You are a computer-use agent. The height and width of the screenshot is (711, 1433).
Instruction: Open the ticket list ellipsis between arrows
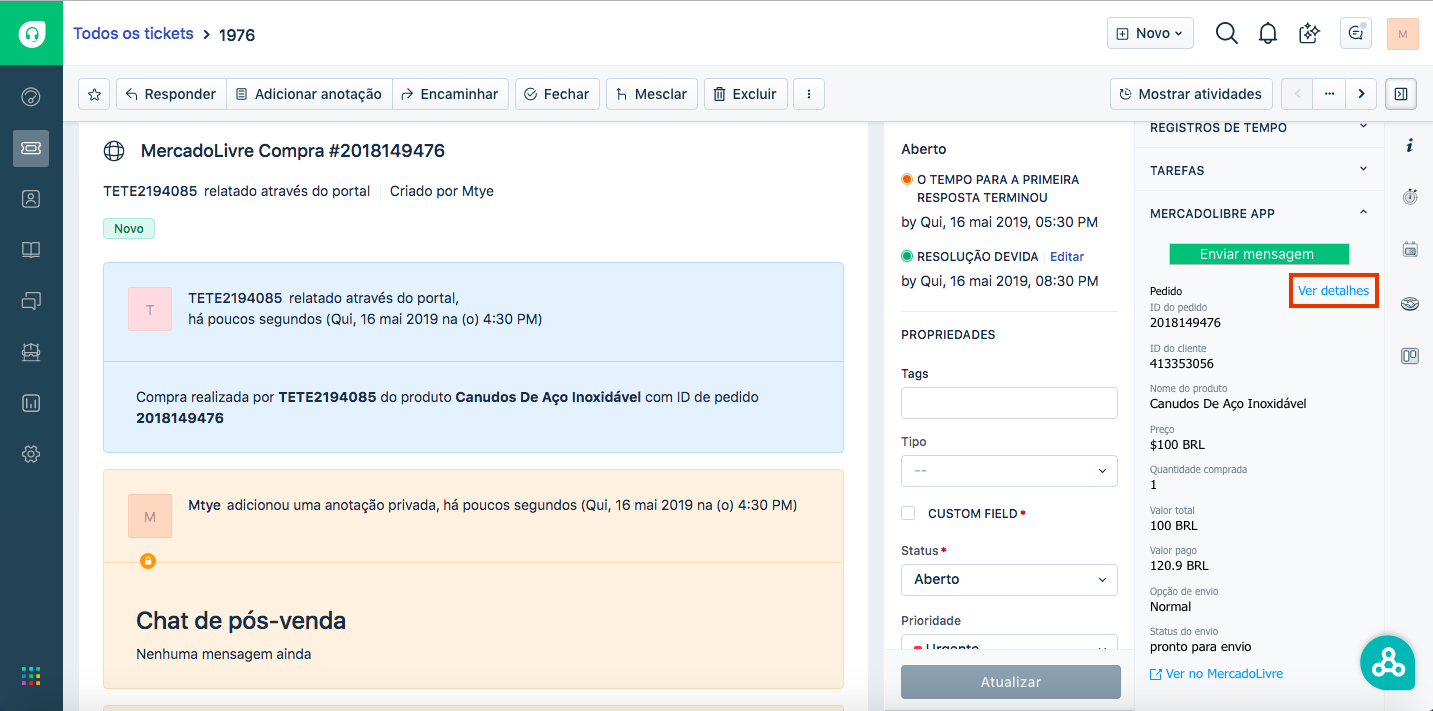(1329, 94)
